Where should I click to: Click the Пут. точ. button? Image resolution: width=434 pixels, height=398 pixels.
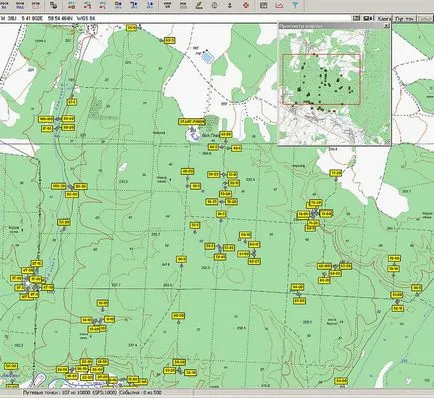404,19
